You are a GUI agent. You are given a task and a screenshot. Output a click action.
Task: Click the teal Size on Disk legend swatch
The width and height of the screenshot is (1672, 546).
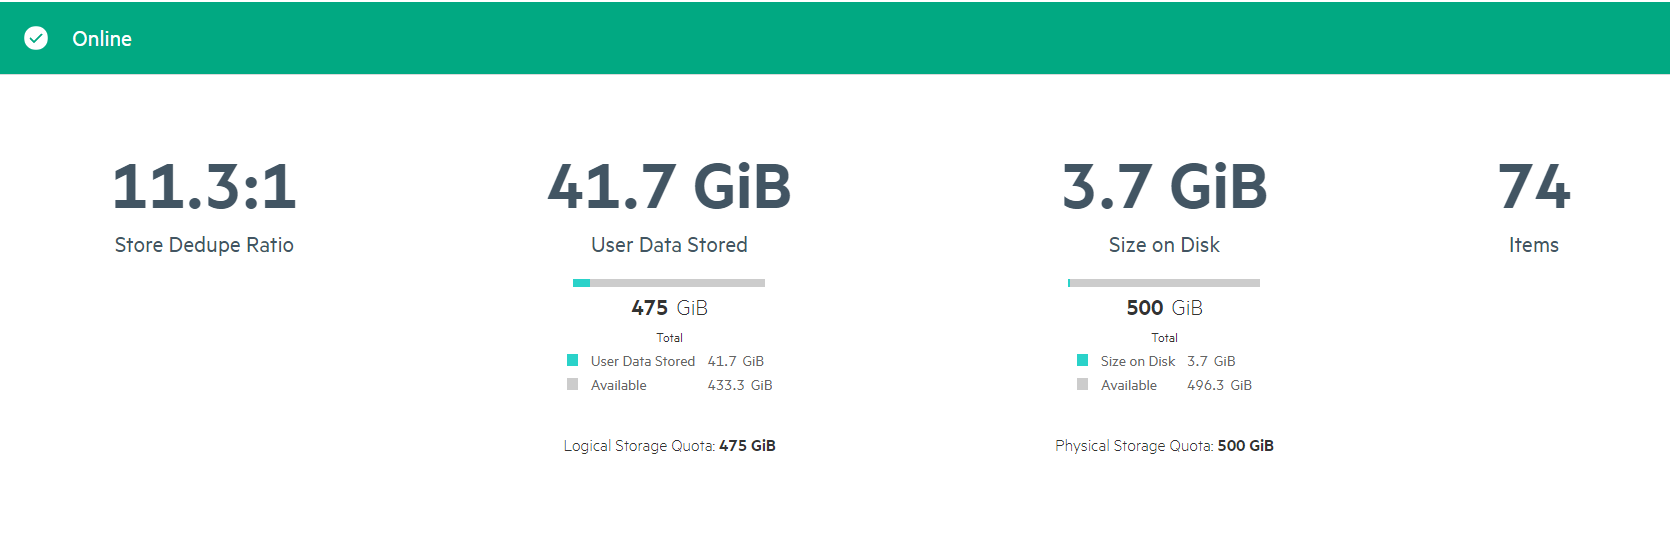[x=1082, y=360]
